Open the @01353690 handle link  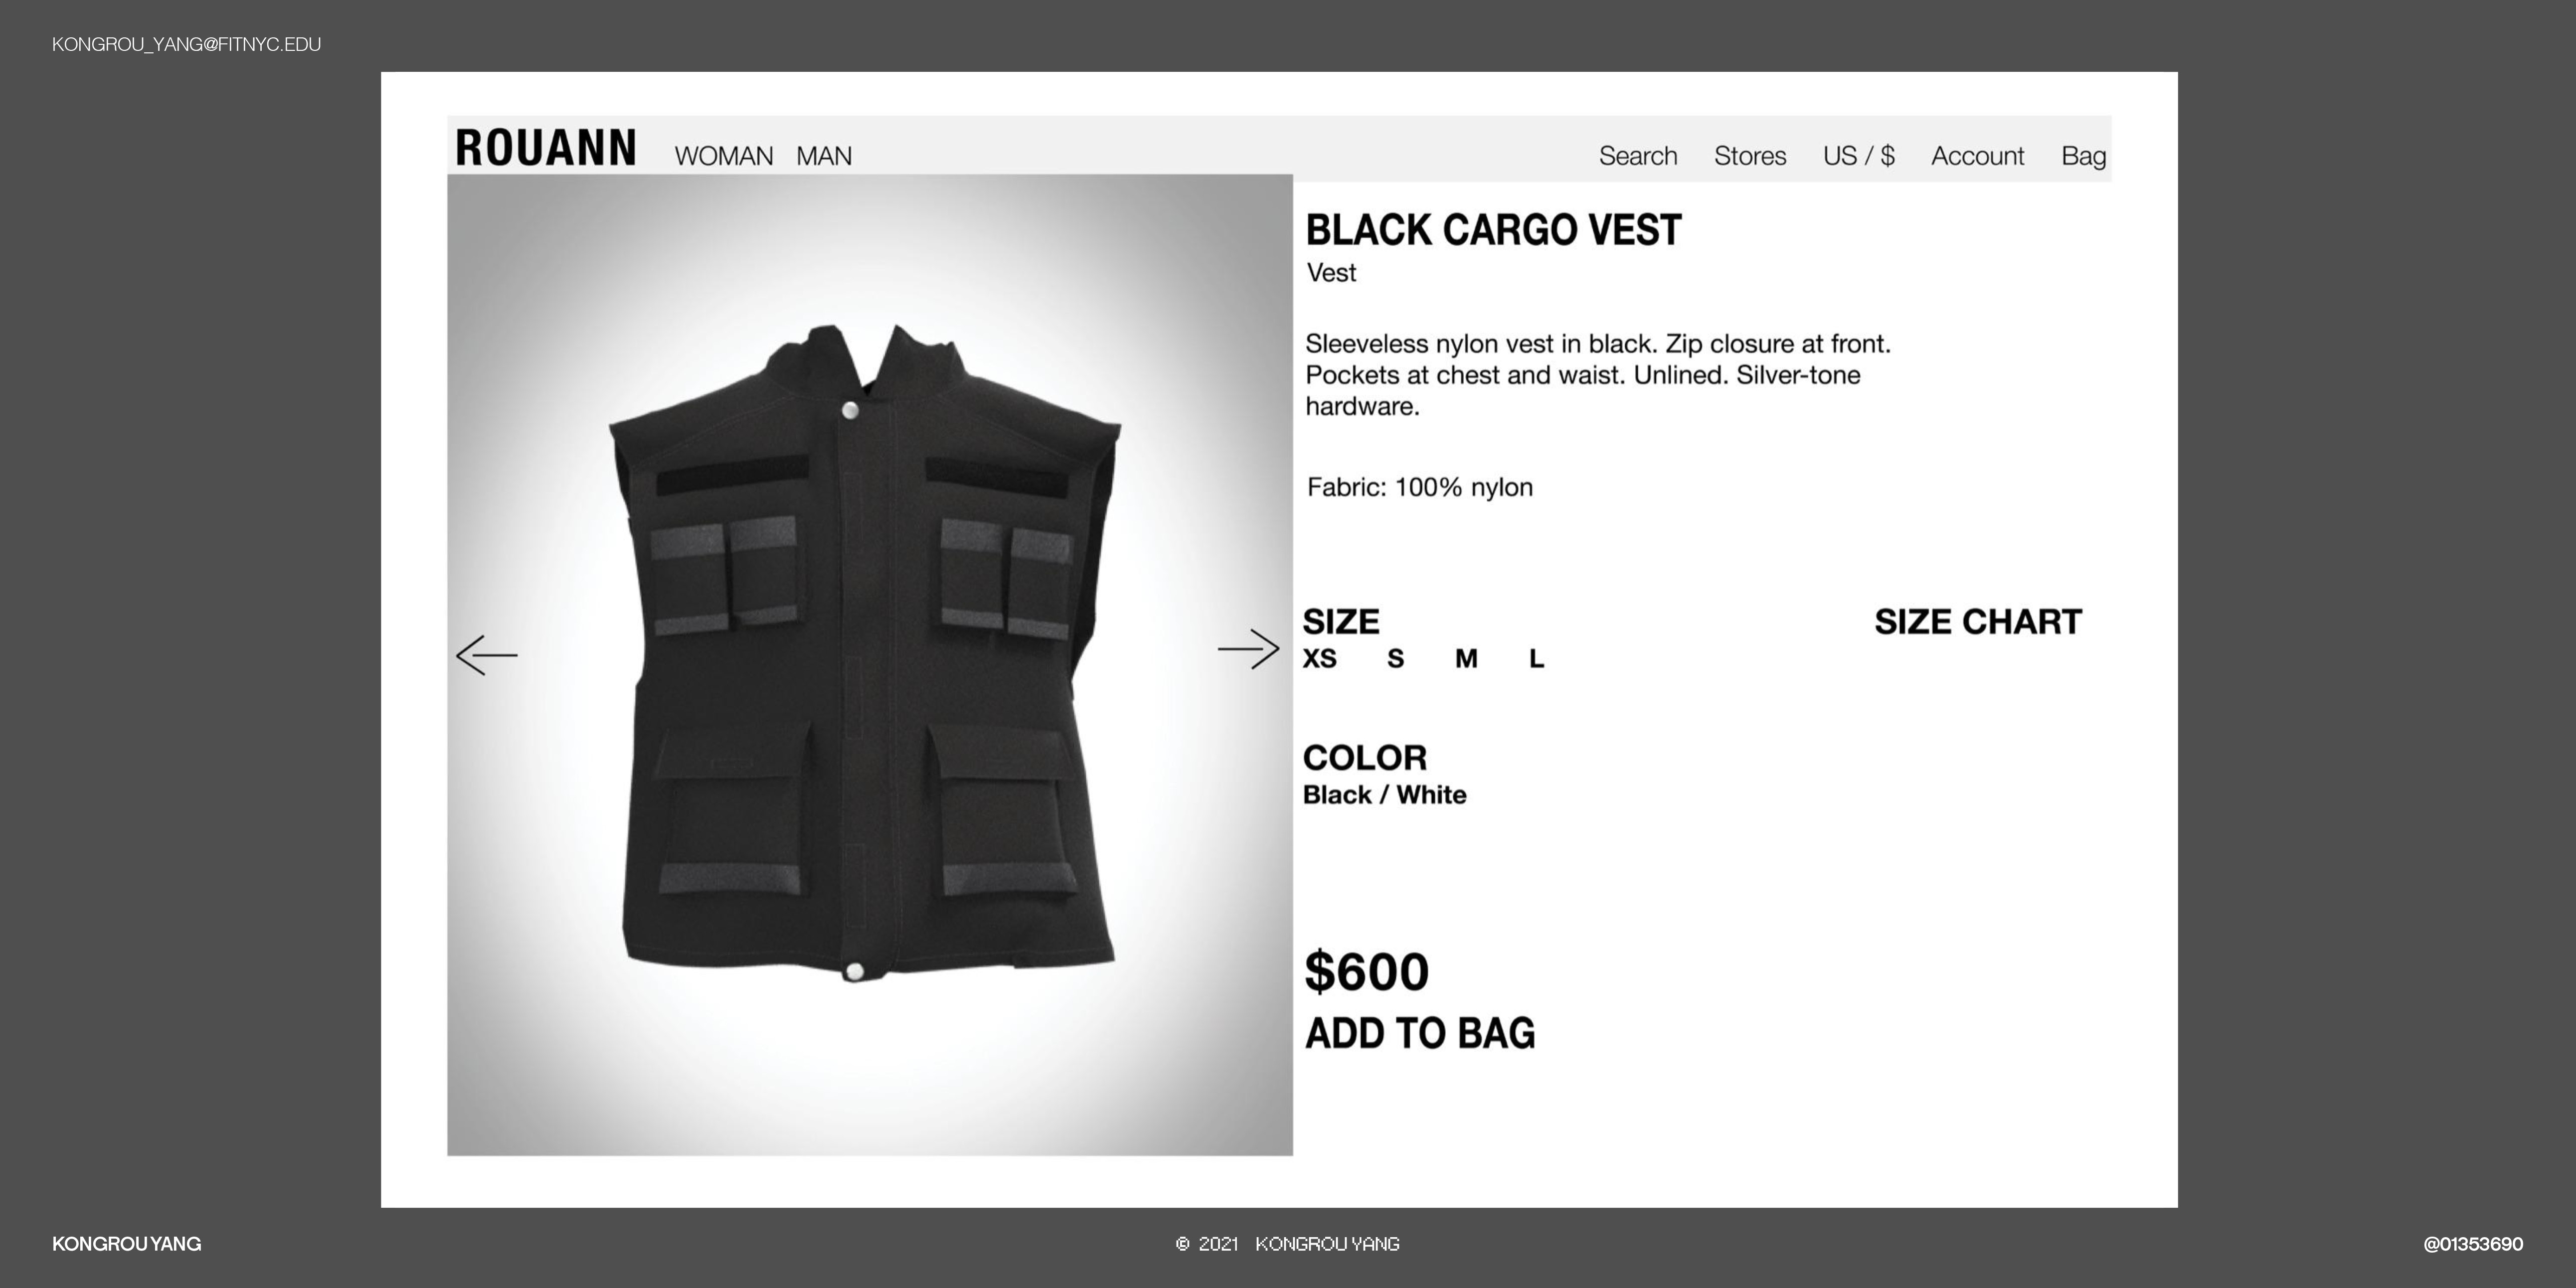2473,1244
